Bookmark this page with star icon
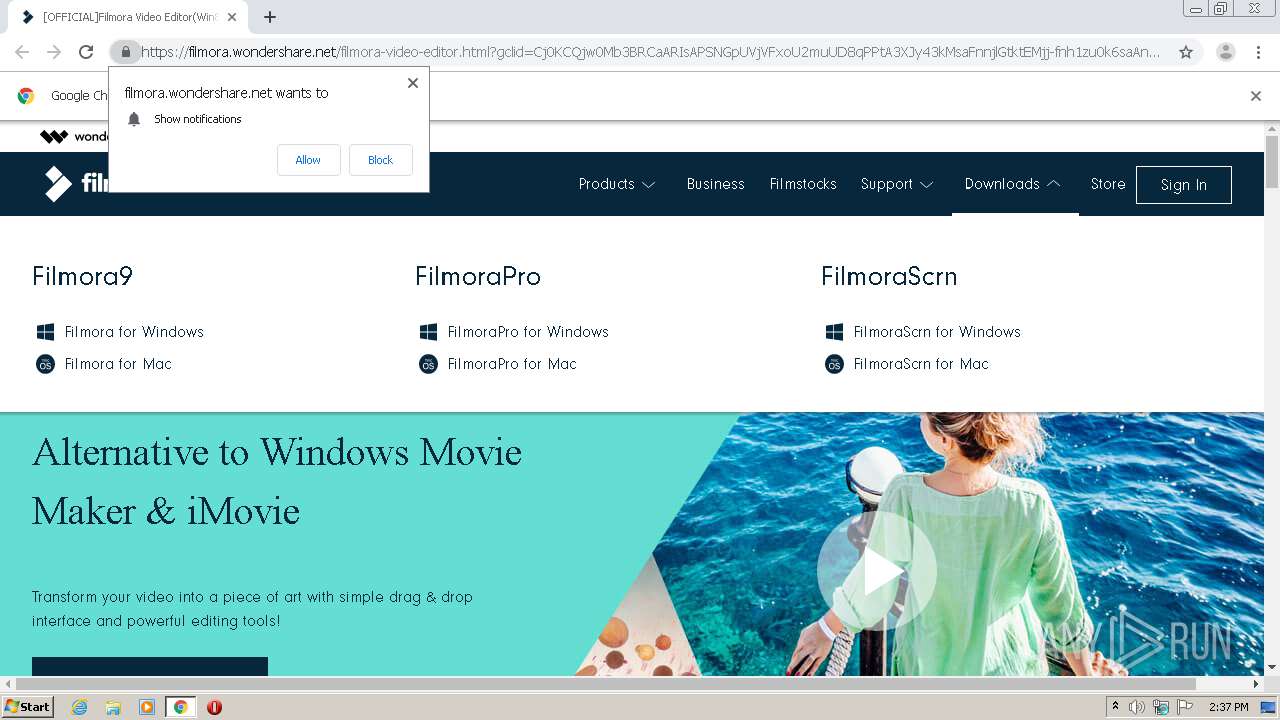The image size is (1280, 720). [1186, 52]
